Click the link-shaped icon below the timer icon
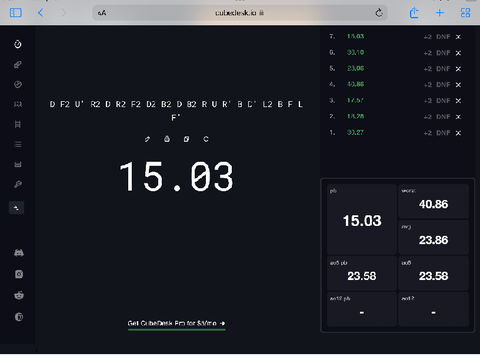 click(x=18, y=64)
